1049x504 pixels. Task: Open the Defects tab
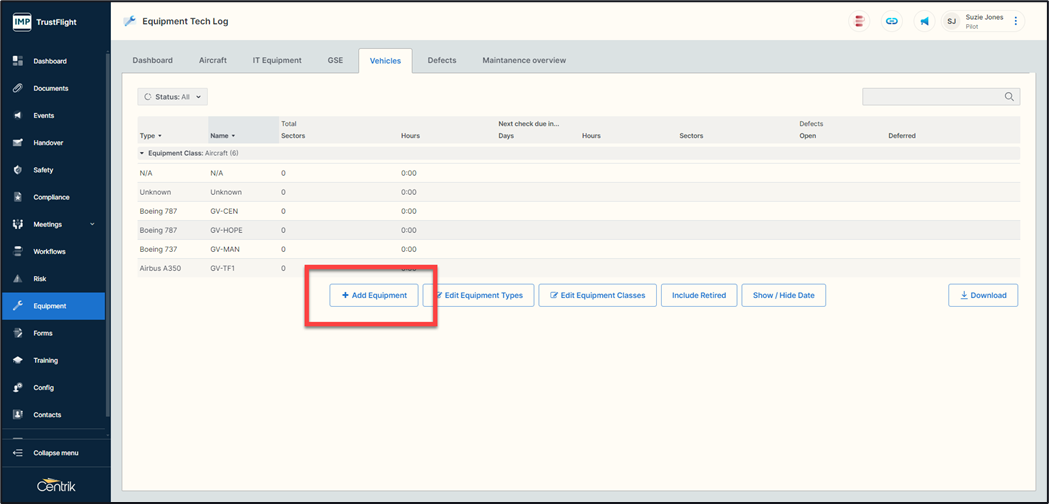[442, 60]
